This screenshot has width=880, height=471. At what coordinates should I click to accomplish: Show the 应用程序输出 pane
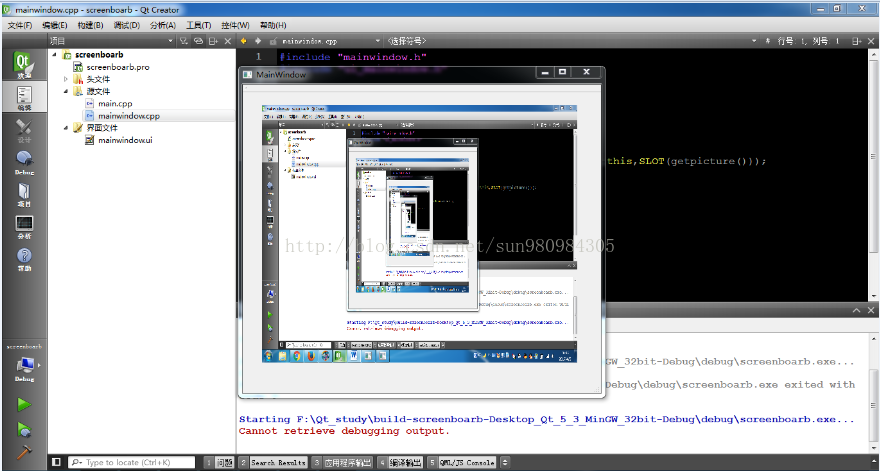tap(342, 463)
